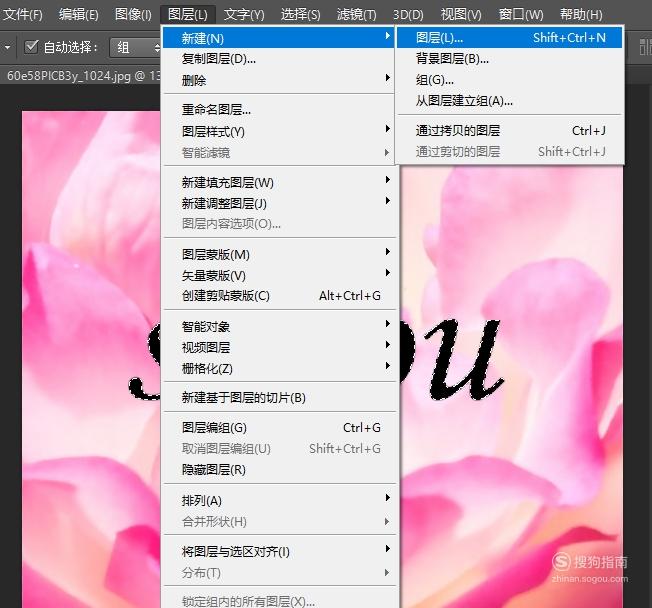The image size is (652, 608).
Task: Expand 将图层与选区对齐(I) submenu
Action: coord(278,551)
